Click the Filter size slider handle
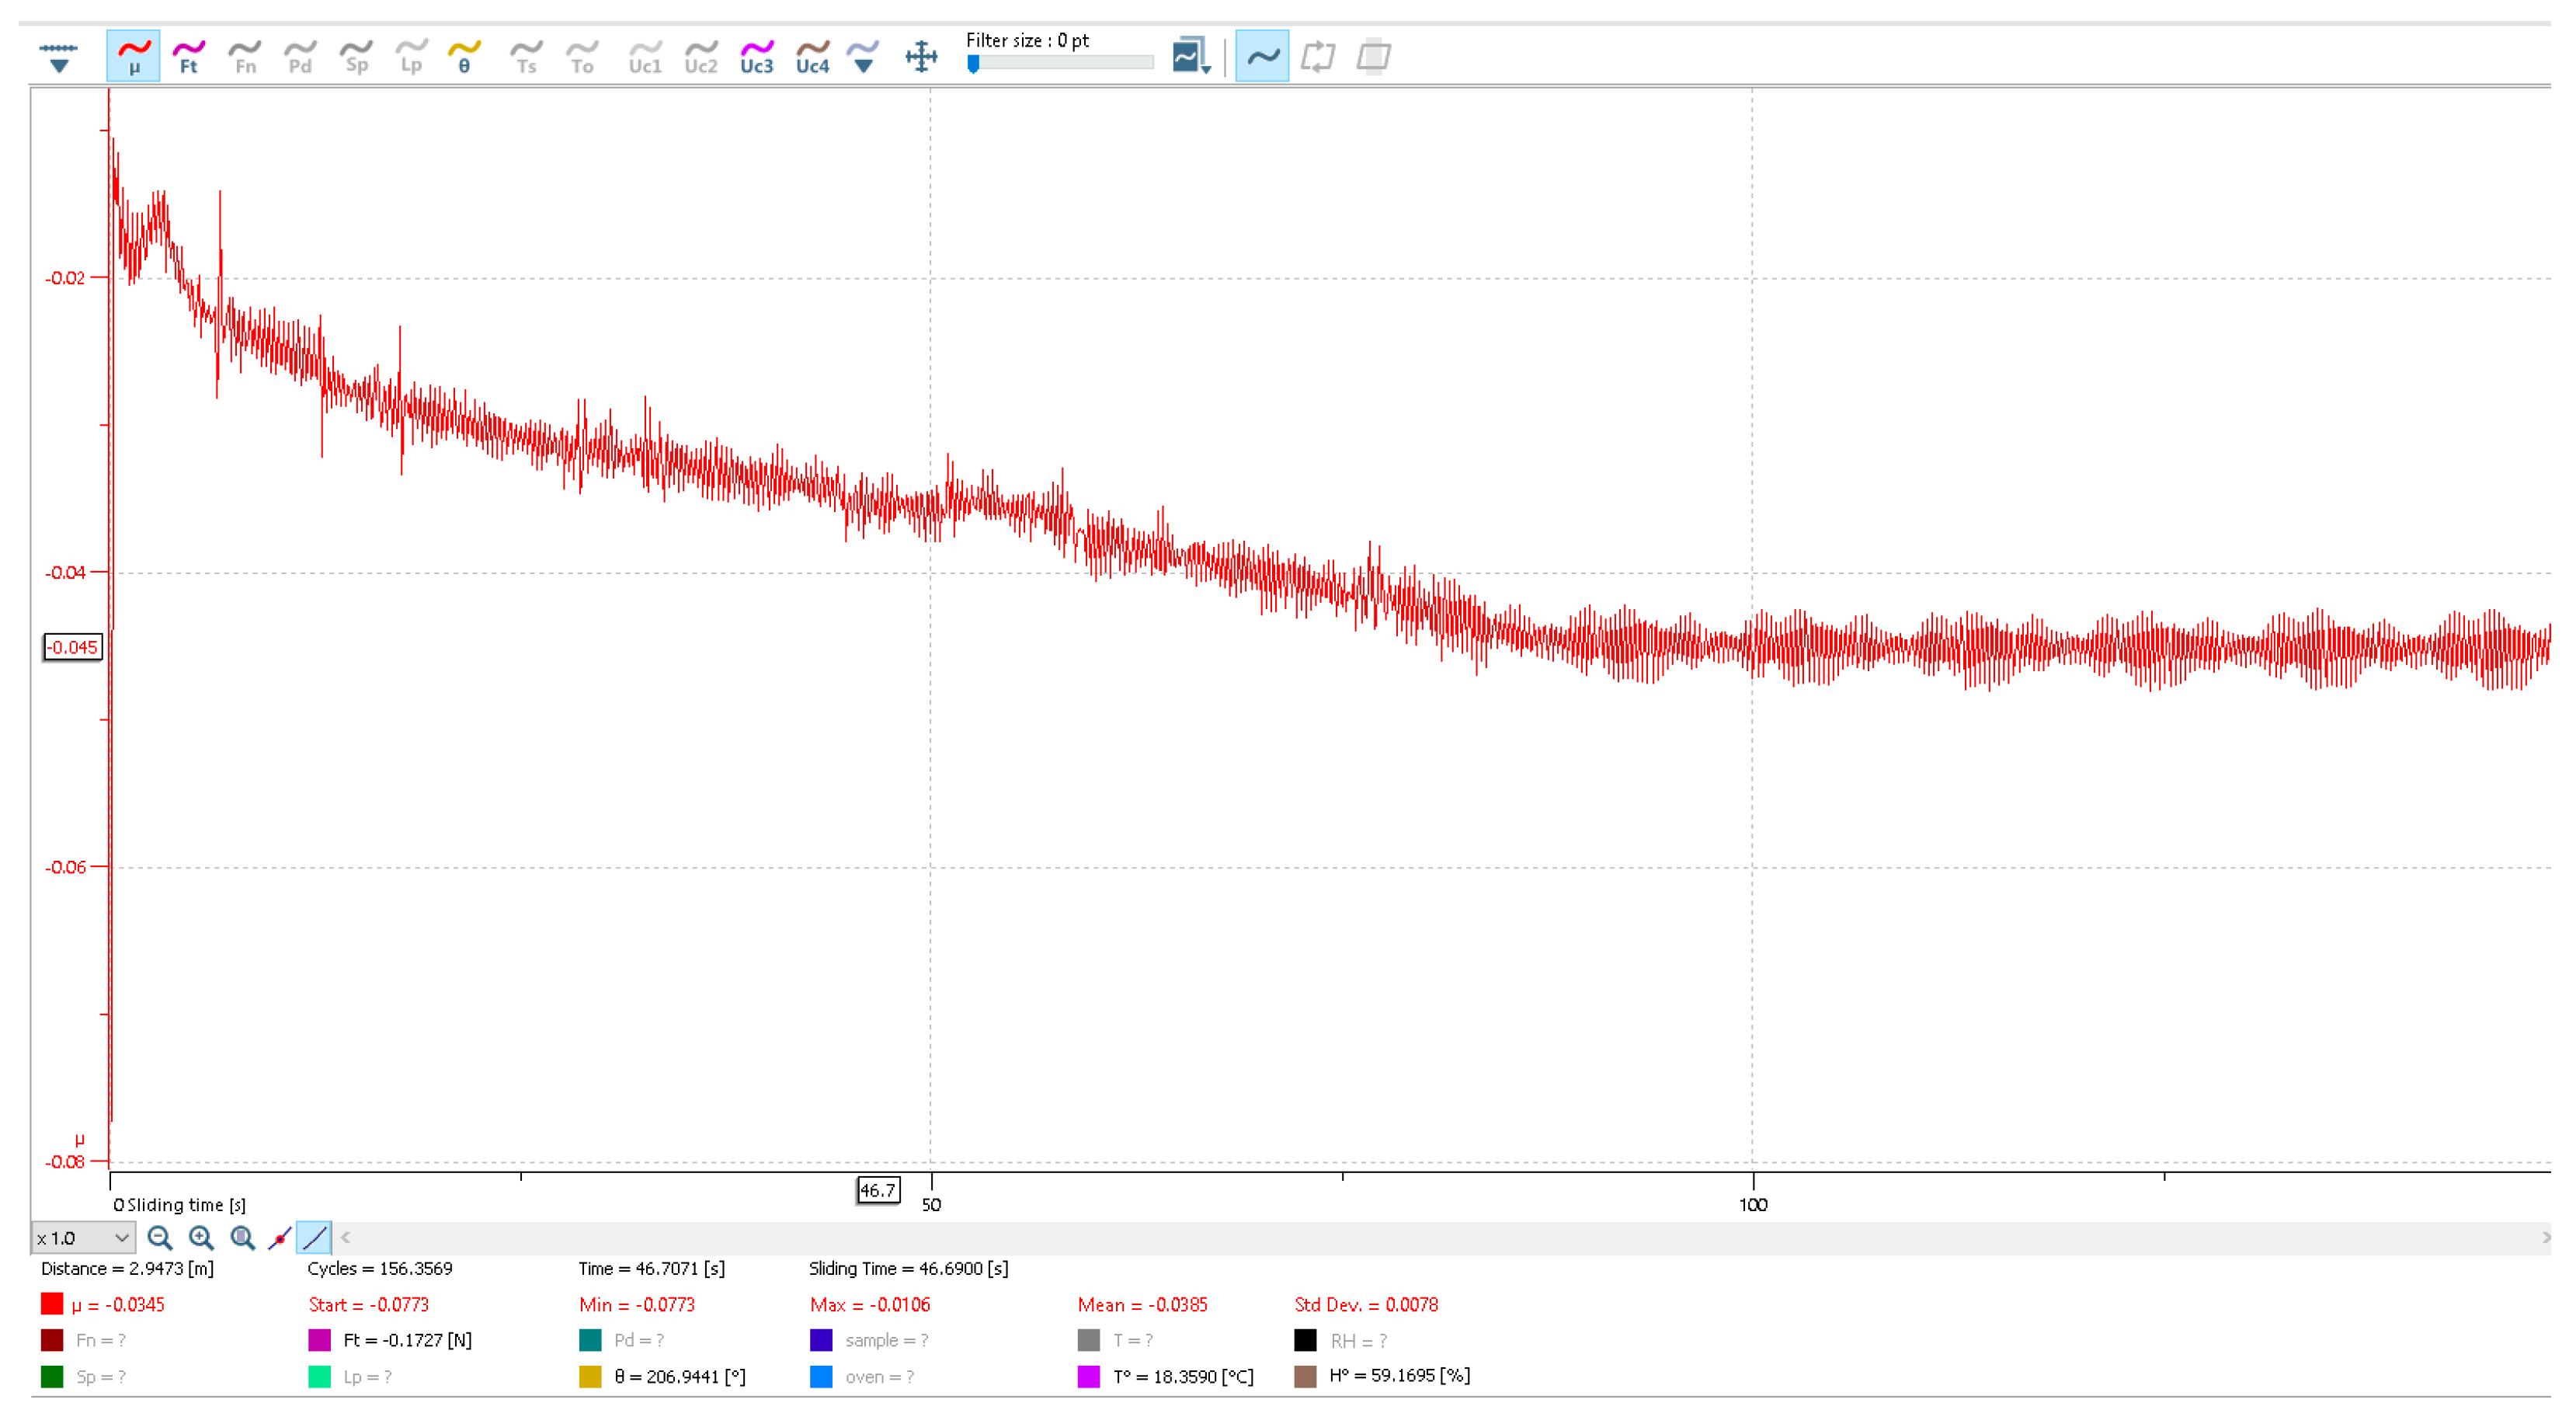 pos(973,64)
